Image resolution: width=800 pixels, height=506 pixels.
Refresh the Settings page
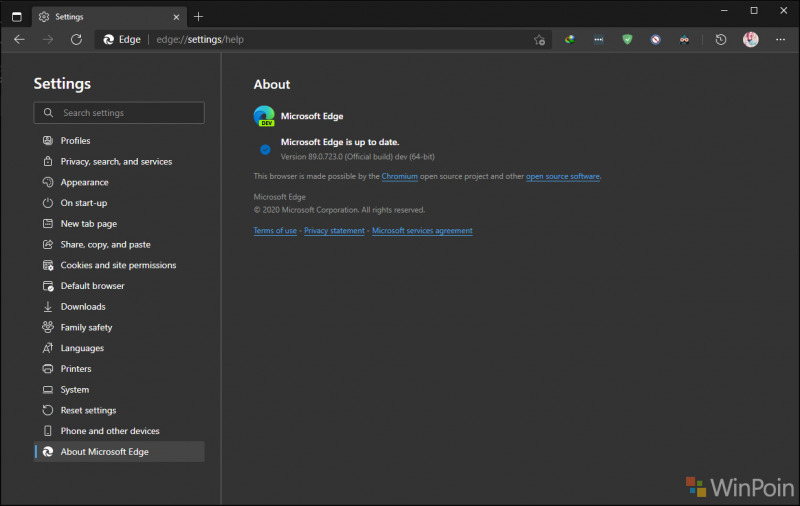click(x=77, y=39)
